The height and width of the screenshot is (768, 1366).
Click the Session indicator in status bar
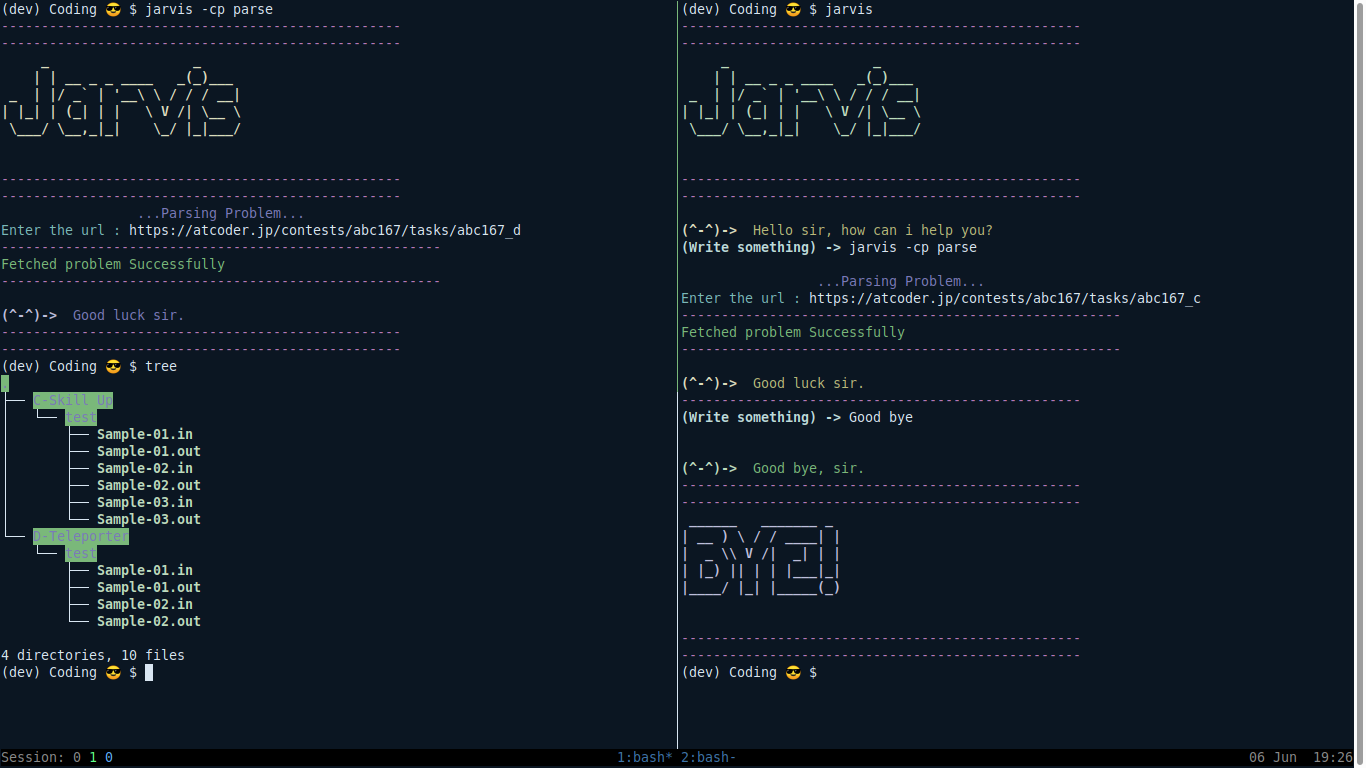coord(57,757)
